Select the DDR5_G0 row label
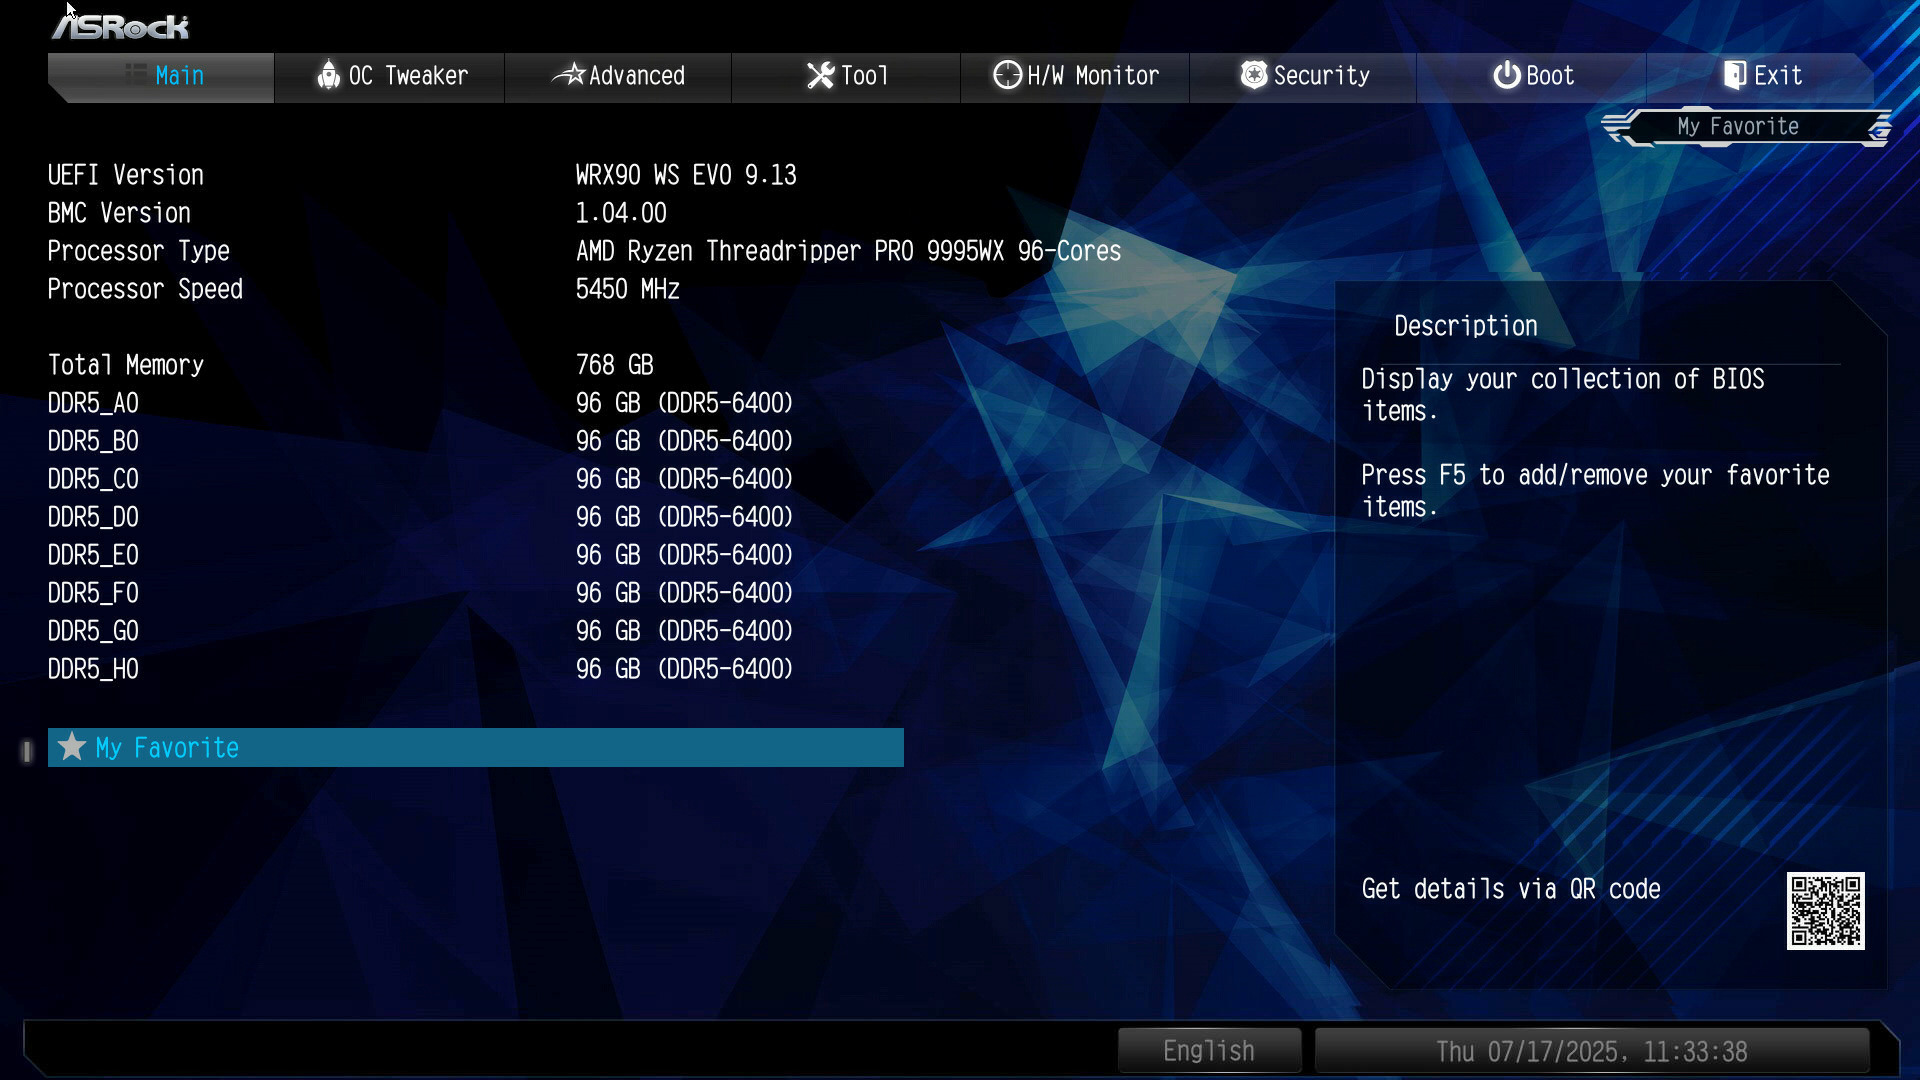Screen dimensions: 1920x1080 click(x=93, y=631)
